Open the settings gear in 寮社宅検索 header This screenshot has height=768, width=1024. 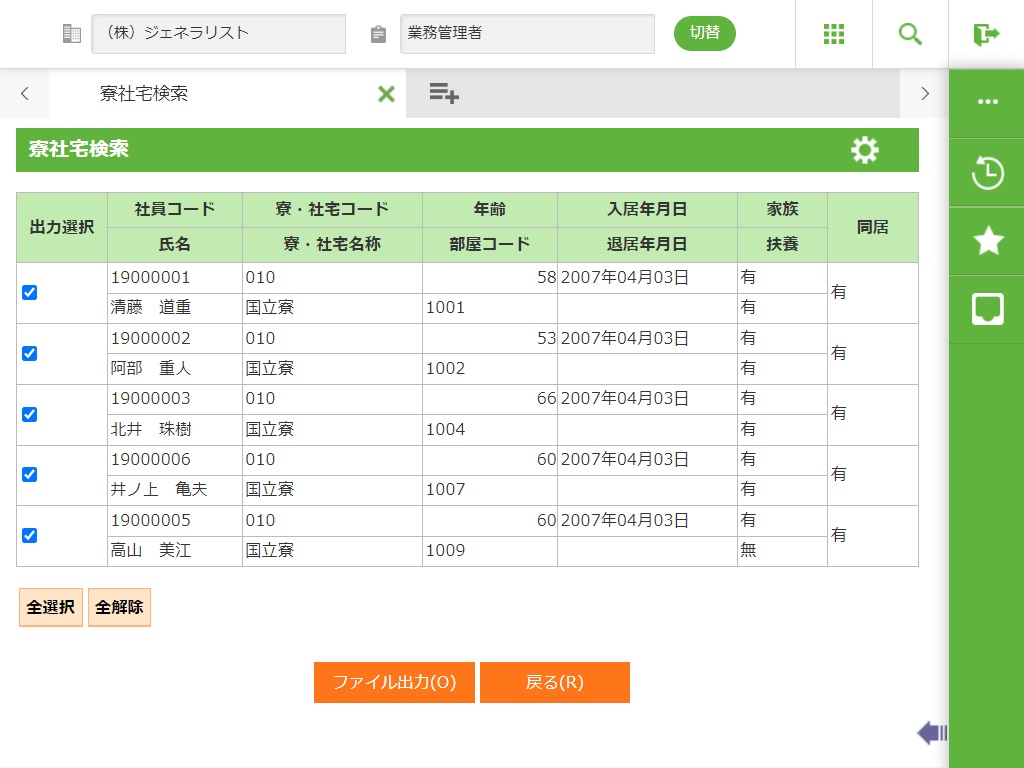[865, 150]
